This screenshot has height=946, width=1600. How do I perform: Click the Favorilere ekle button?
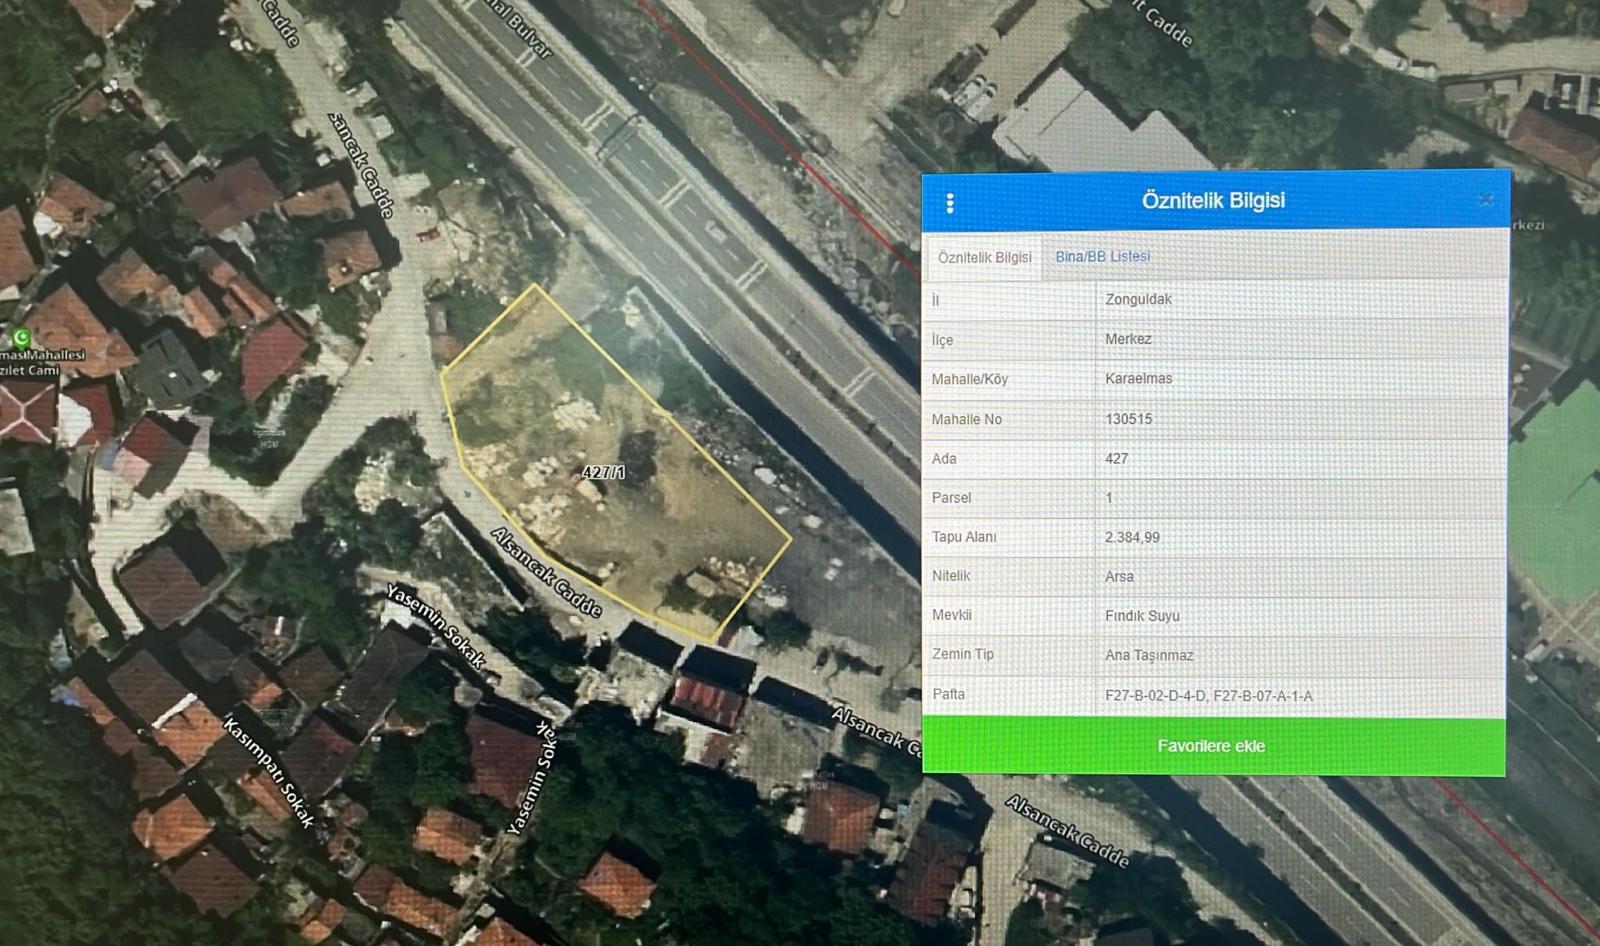point(1213,746)
